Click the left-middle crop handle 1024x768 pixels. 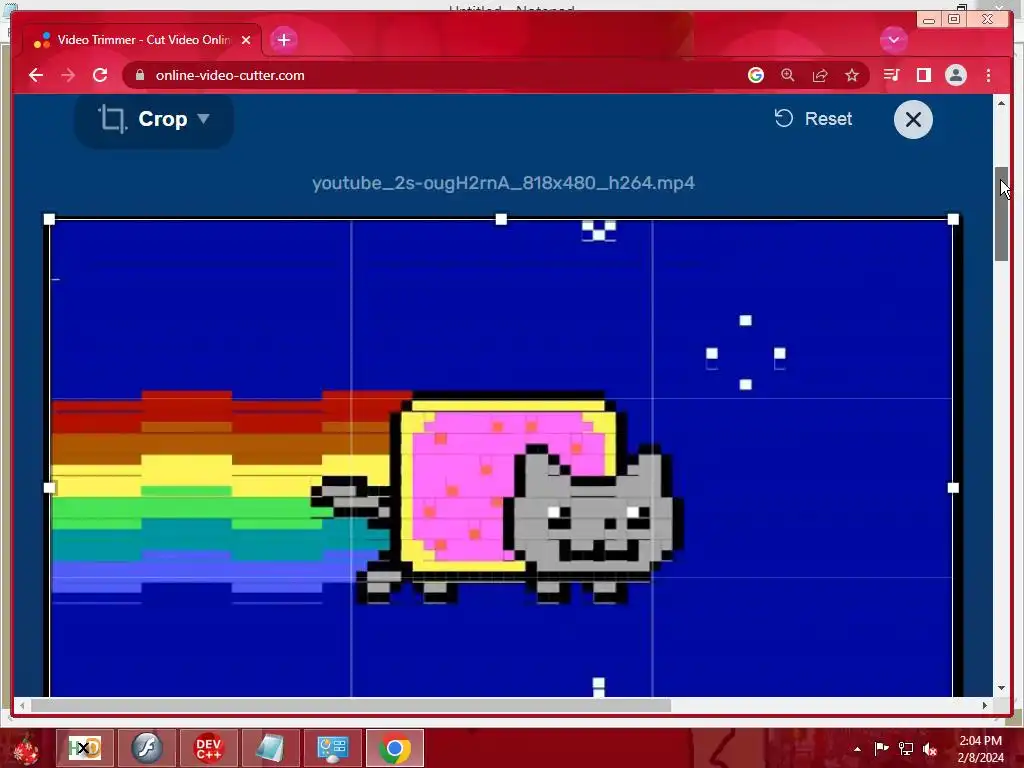coord(49,488)
